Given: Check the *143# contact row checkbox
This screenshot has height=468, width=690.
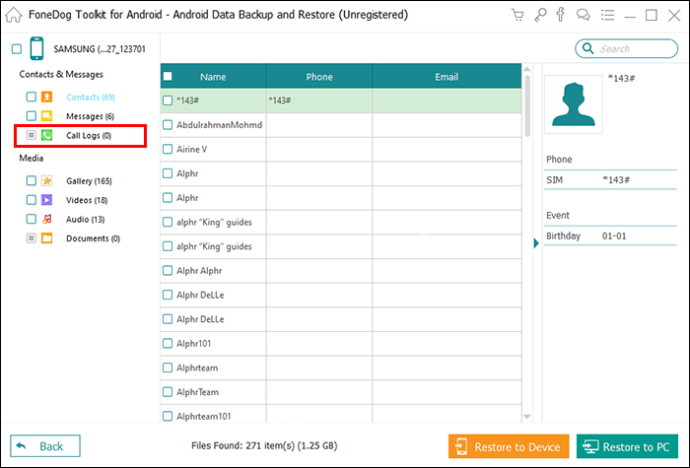Looking at the screenshot, I should [x=168, y=101].
